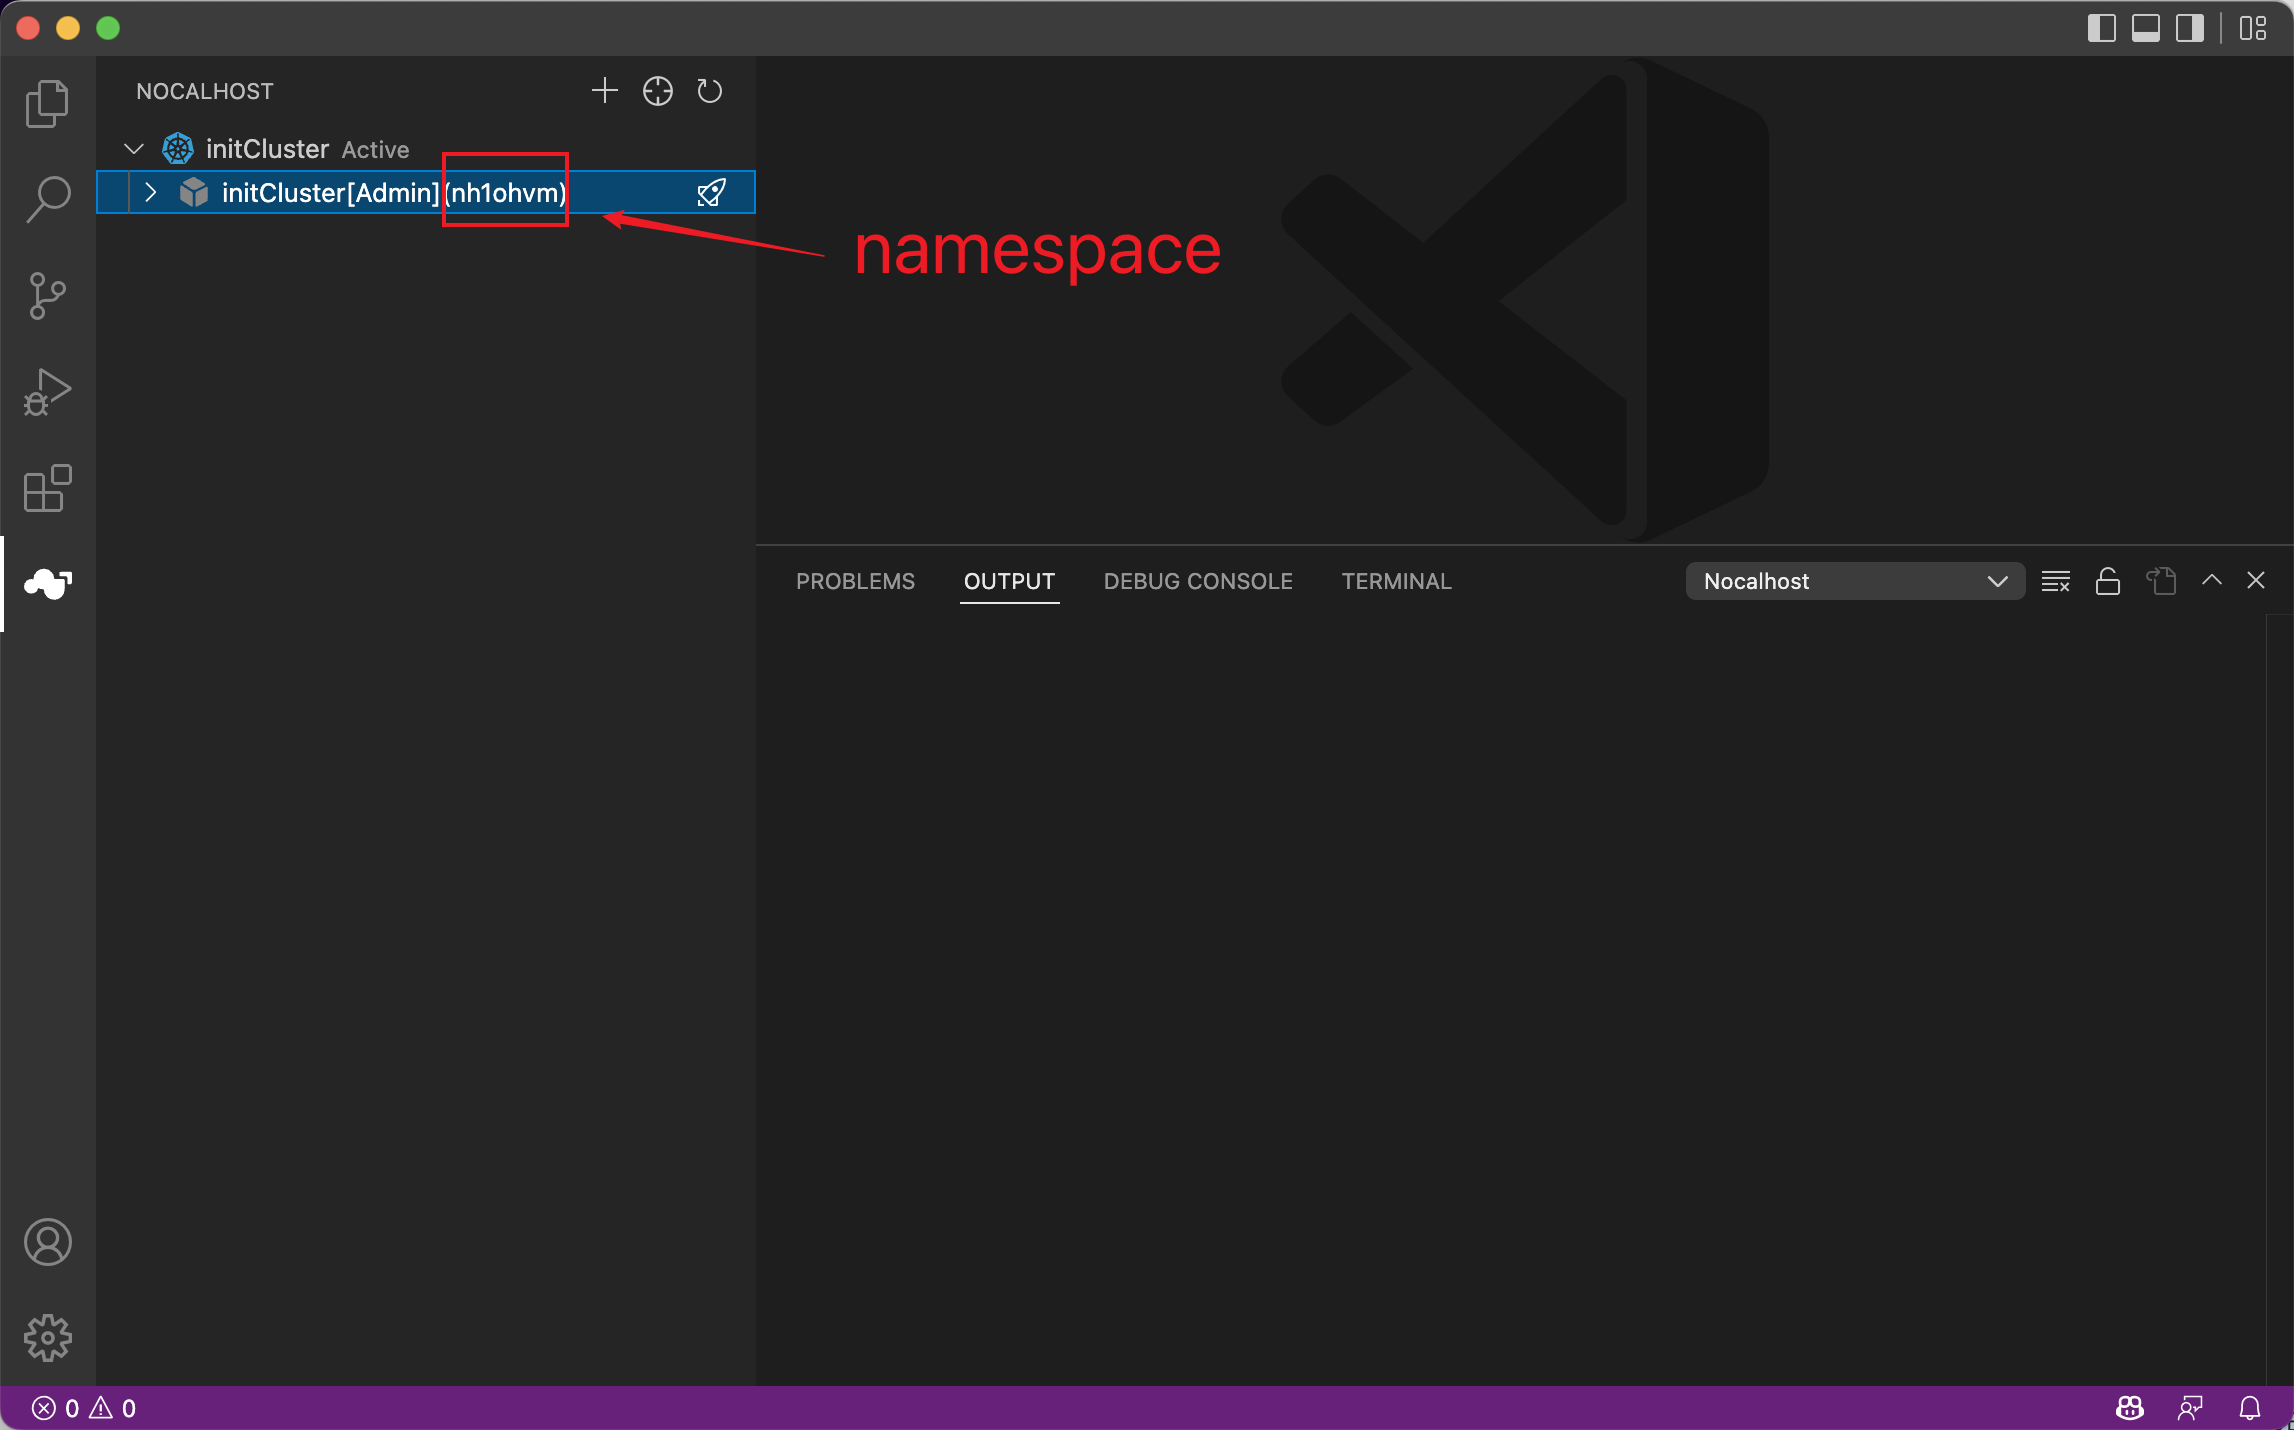Open output log in editor
This screenshot has width=2294, height=1430.
(2161, 581)
